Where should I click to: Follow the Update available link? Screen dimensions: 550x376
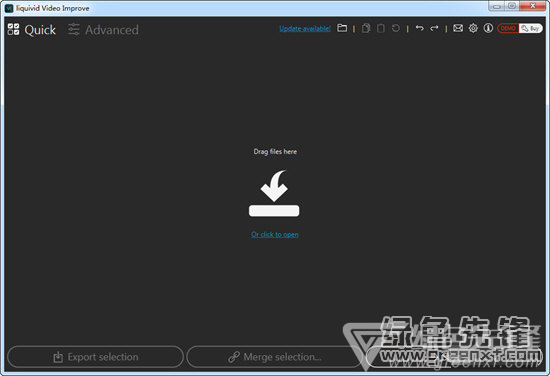305,29
